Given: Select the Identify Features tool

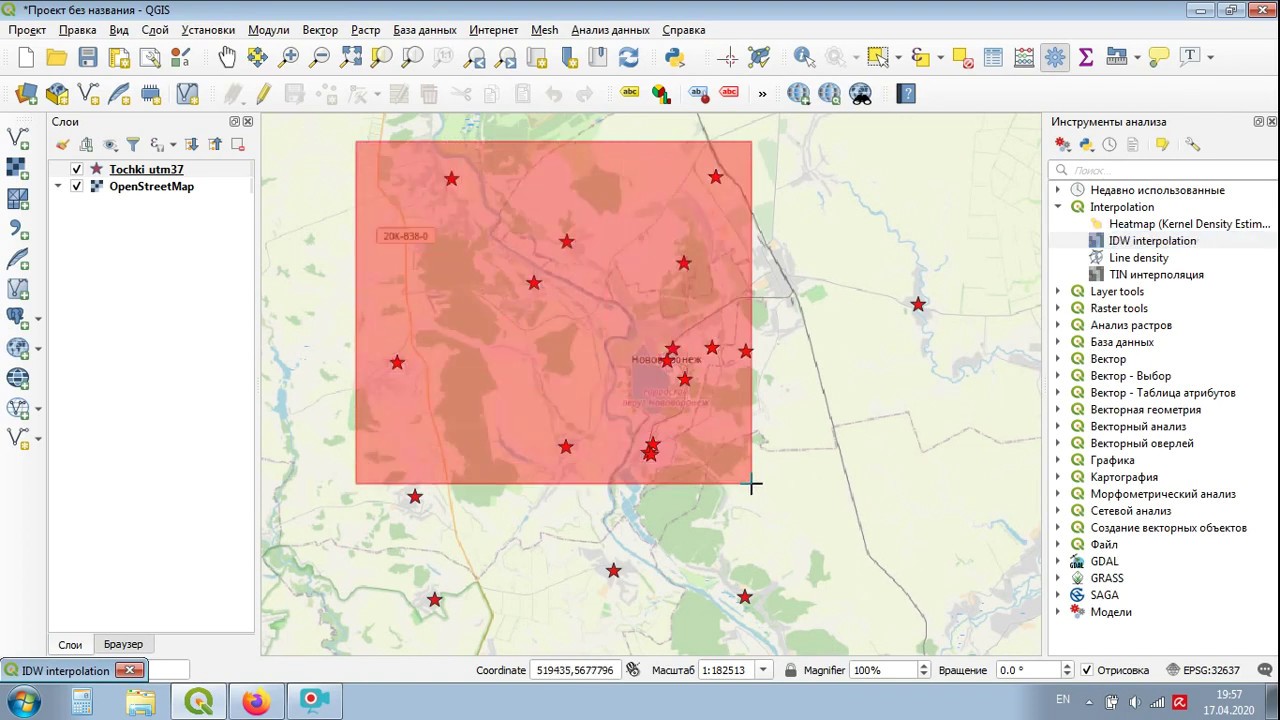Looking at the screenshot, I should pyautogui.click(x=804, y=57).
